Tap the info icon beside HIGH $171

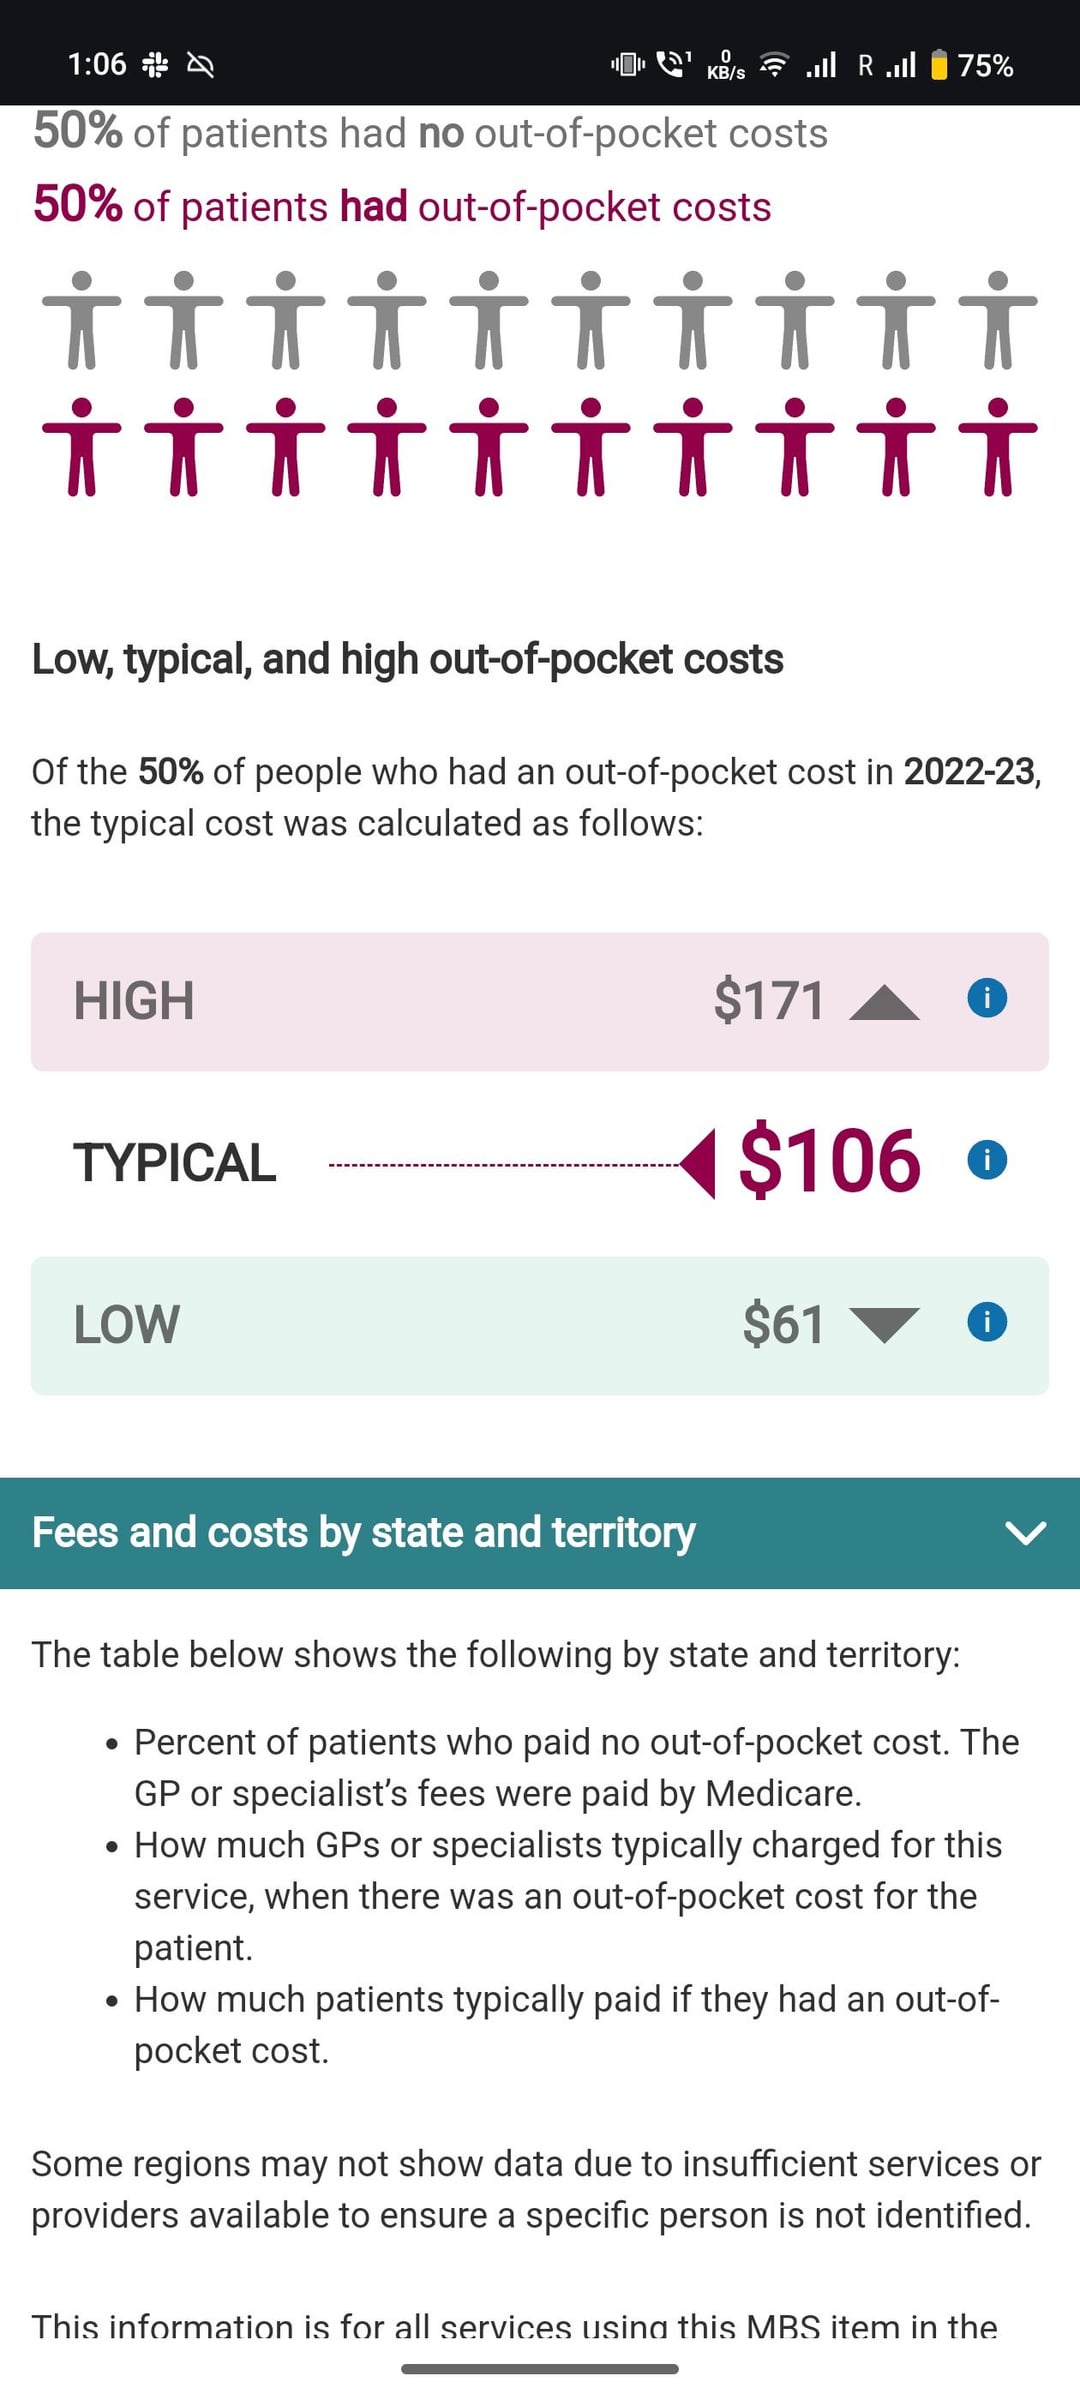pyautogui.click(x=987, y=998)
